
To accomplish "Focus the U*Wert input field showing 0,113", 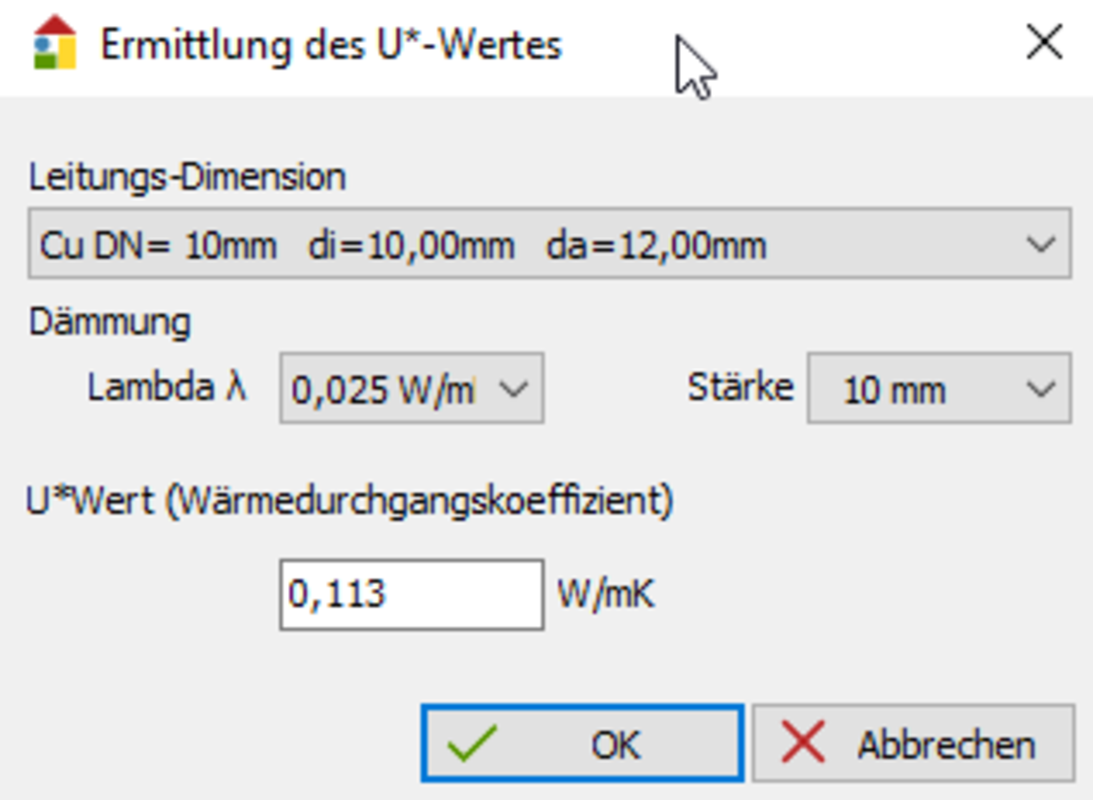I will (410, 594).
